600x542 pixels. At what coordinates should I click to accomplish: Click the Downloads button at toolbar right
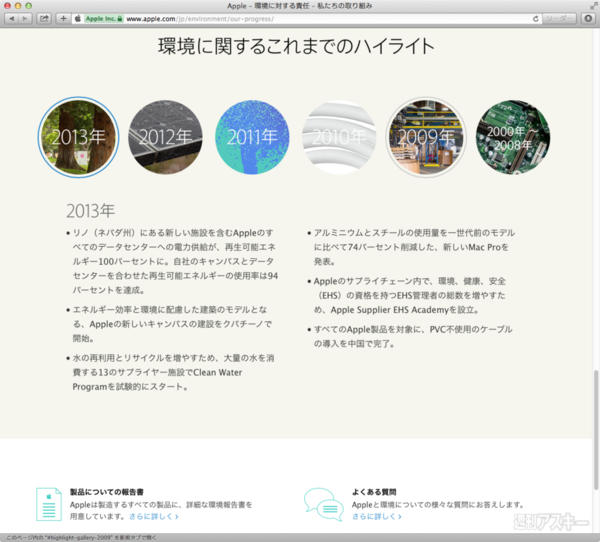click(x=588, y=18)
